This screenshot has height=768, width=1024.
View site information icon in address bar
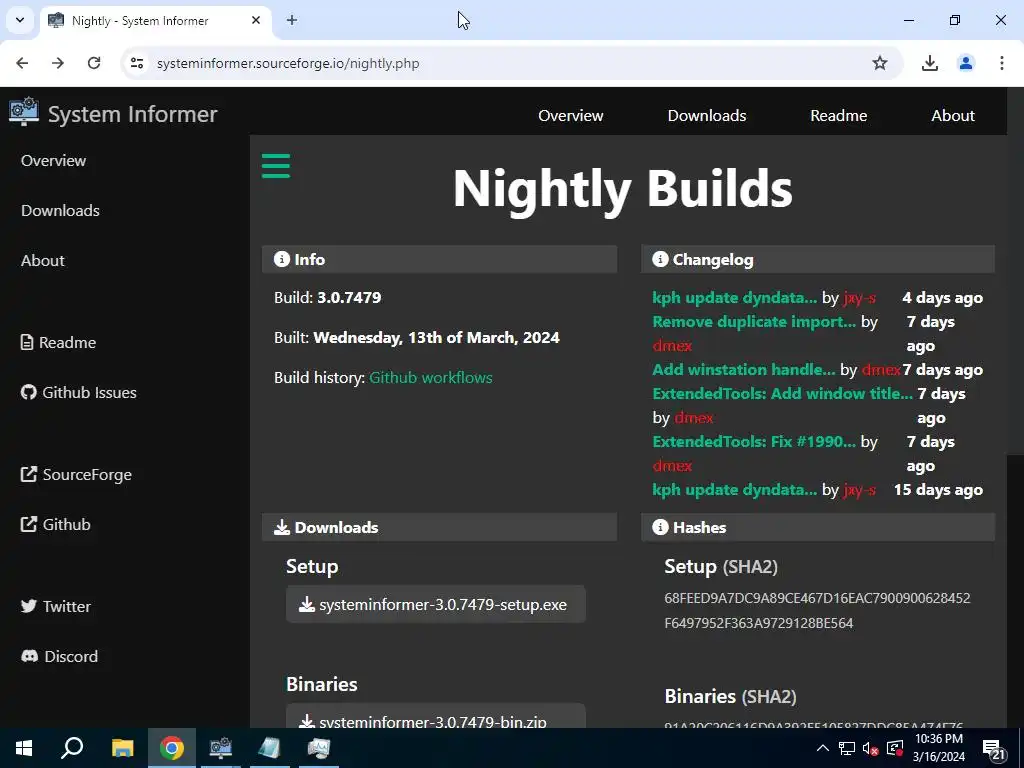pos(136,63)
